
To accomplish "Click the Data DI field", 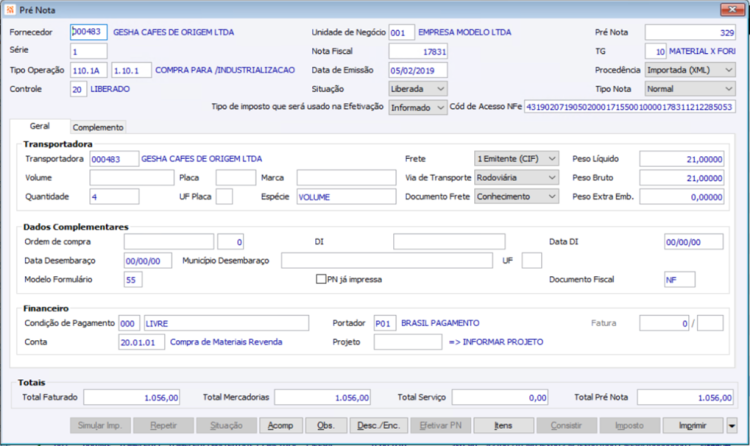I will pos(694,242).
